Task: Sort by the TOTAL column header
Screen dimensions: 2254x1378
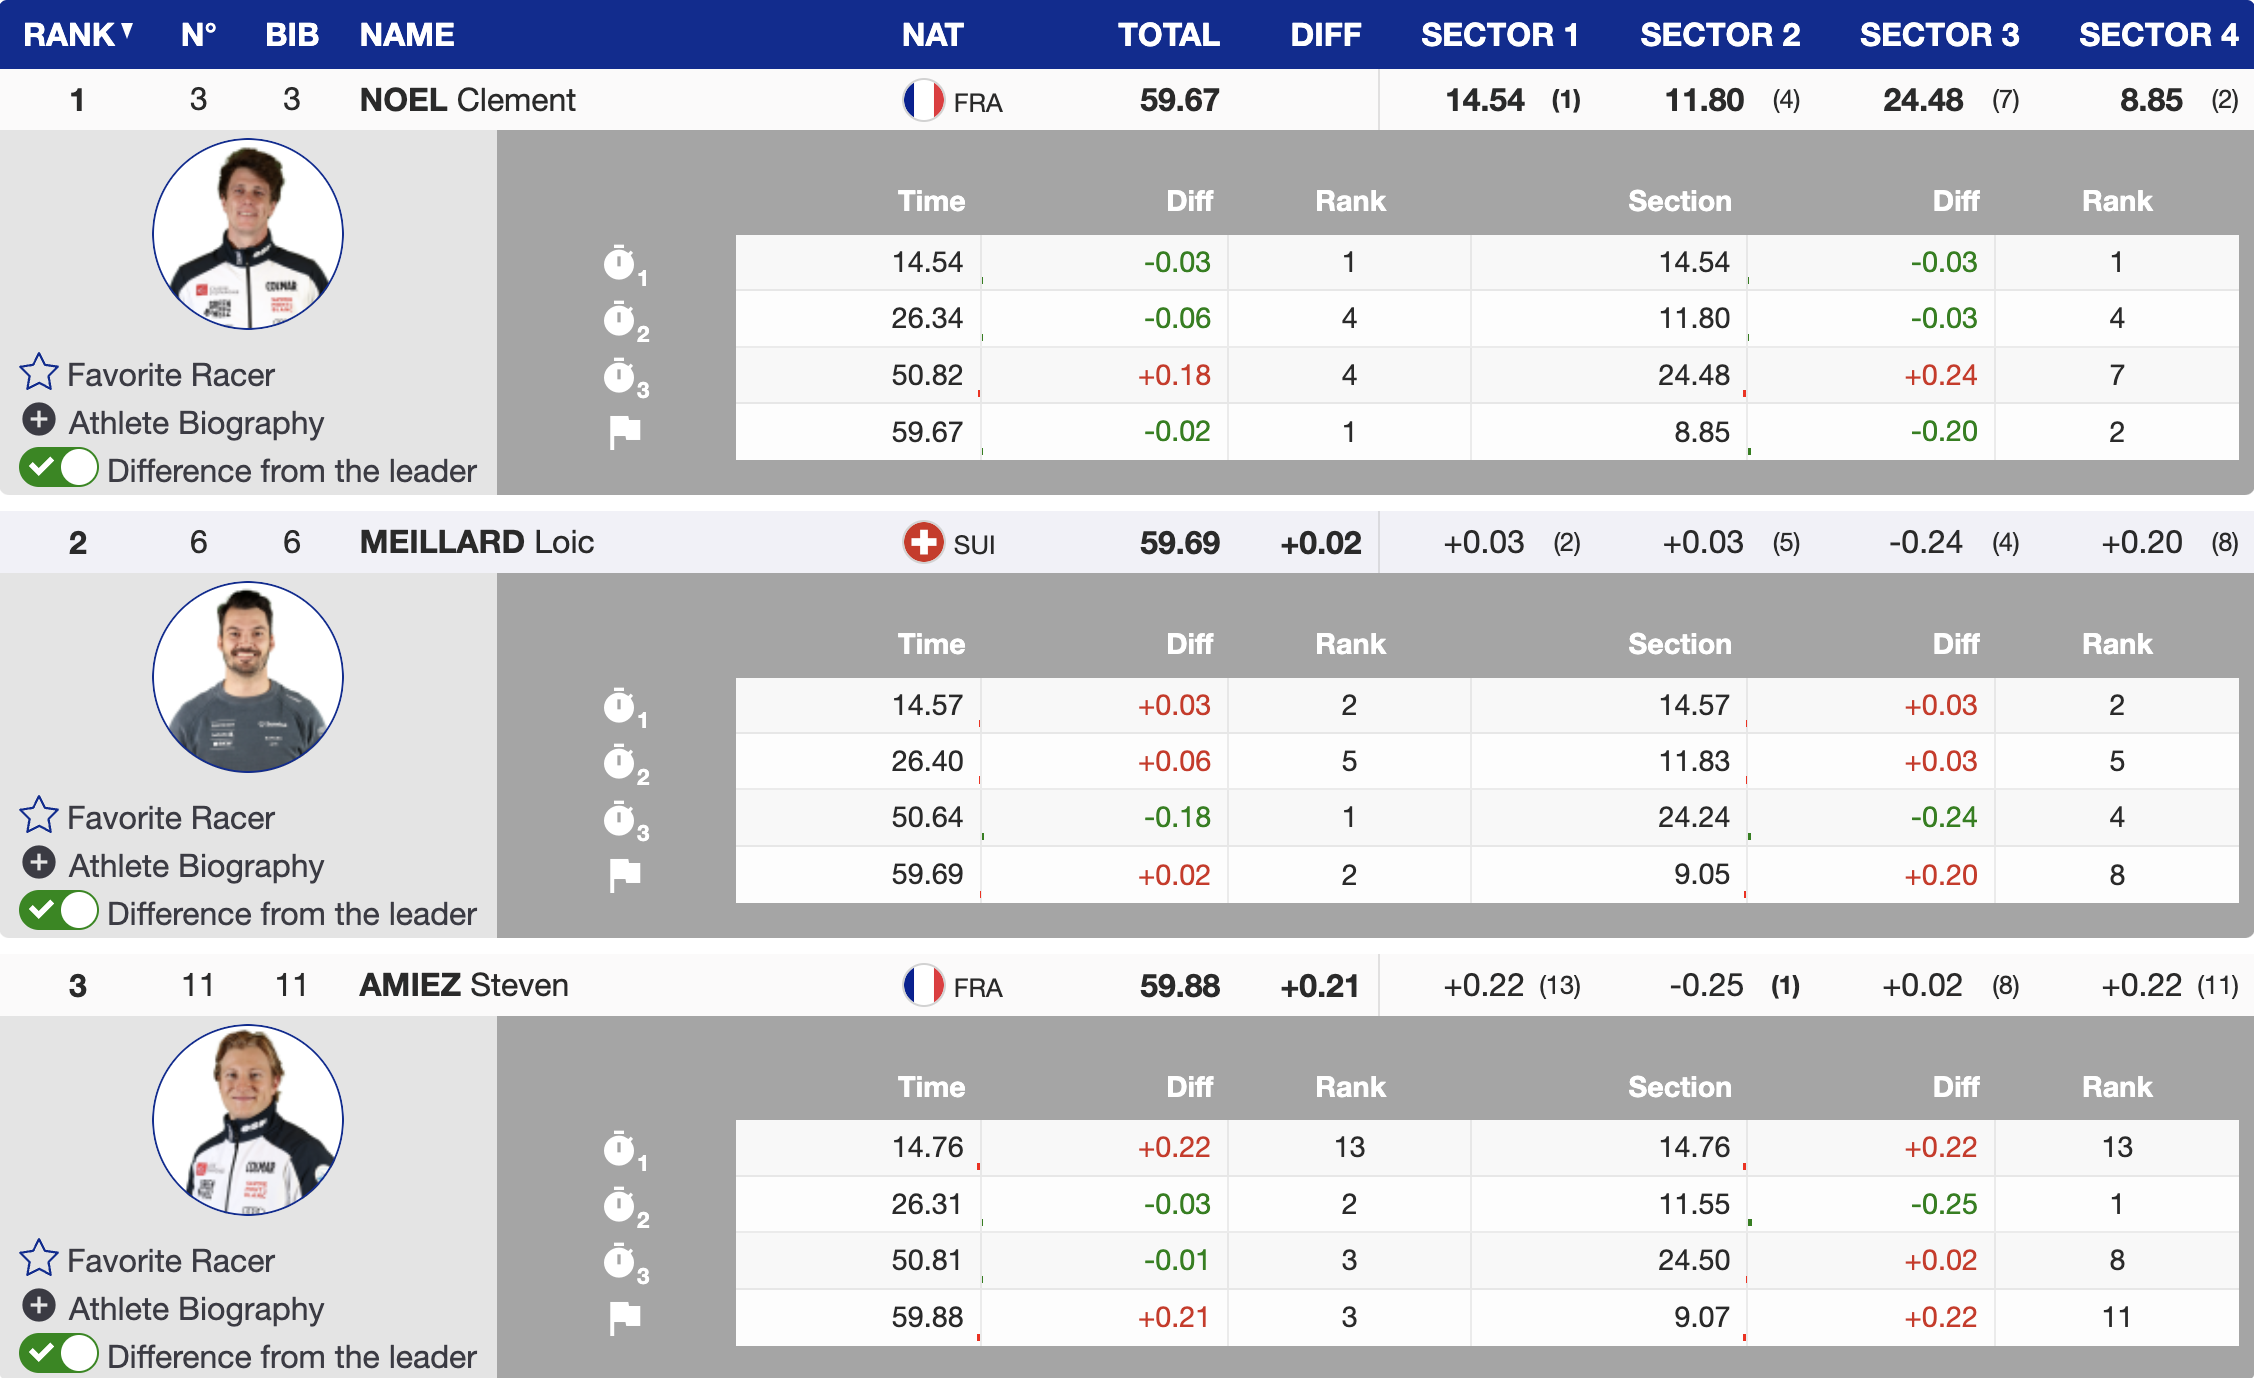Action: click(1168, 35)
